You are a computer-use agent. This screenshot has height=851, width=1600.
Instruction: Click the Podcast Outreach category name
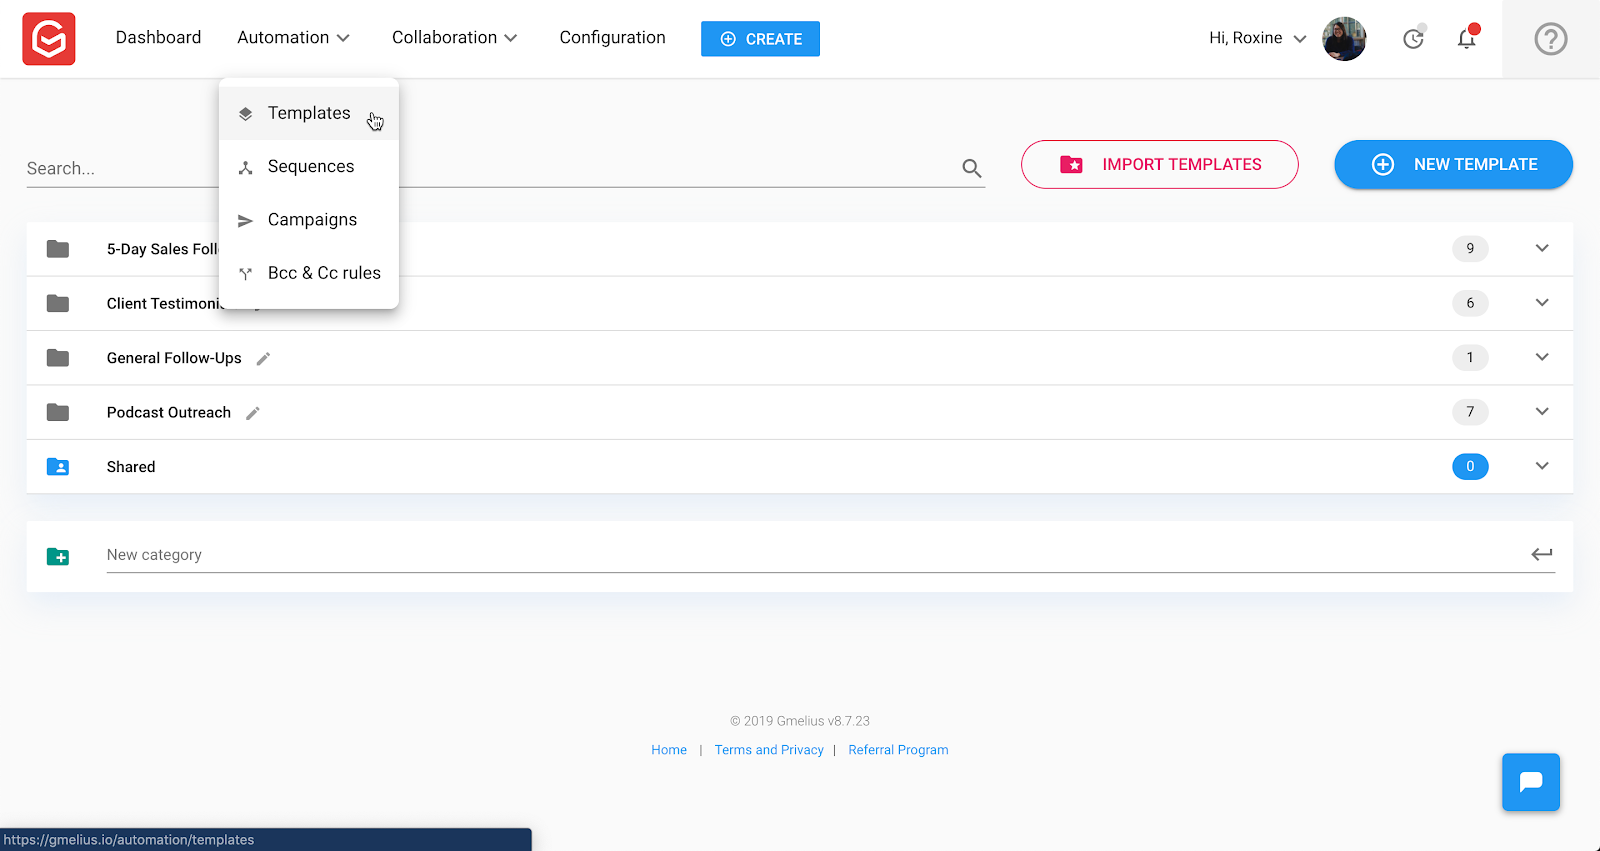click(169, 412)
